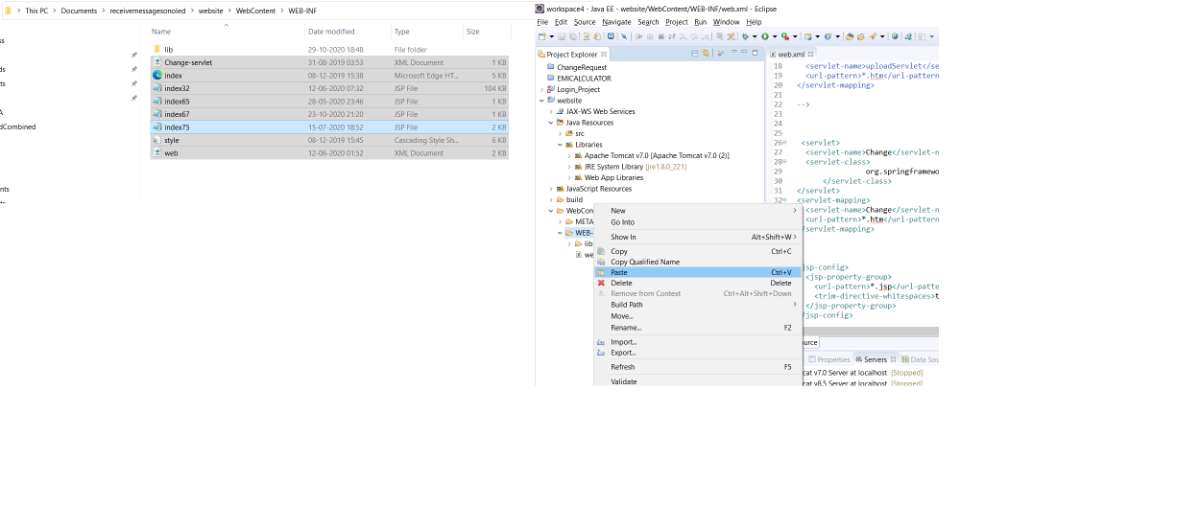Open dropdown arrow next to External Tools icon
Viewport: 1200px width, 528px height.
[795, 36]
